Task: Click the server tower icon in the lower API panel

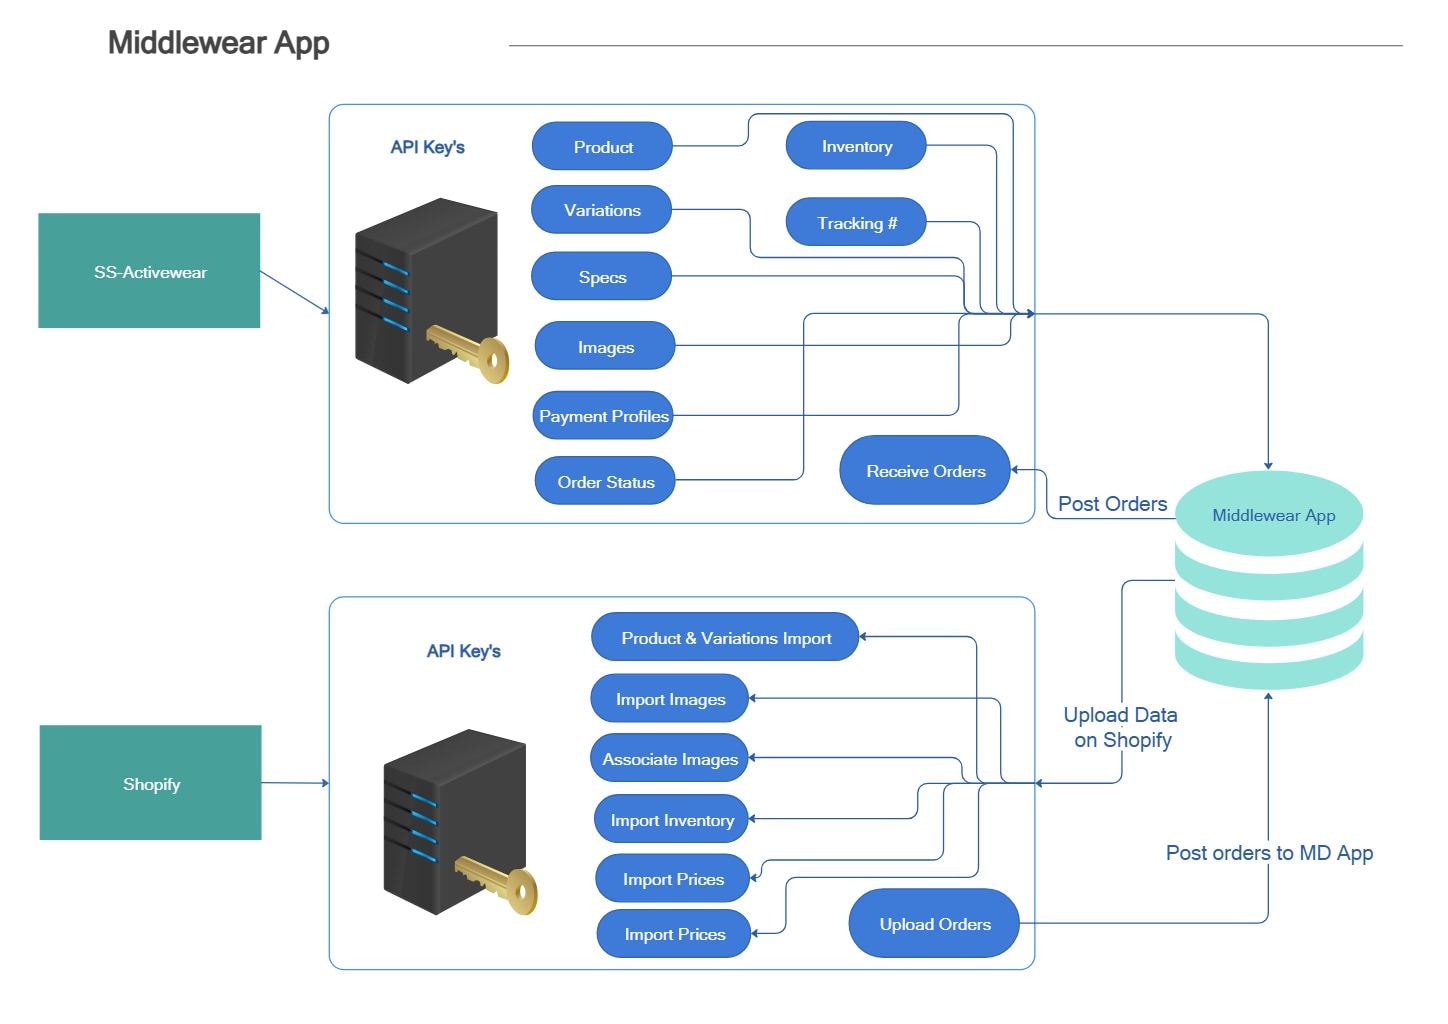Action: [454, 821]
